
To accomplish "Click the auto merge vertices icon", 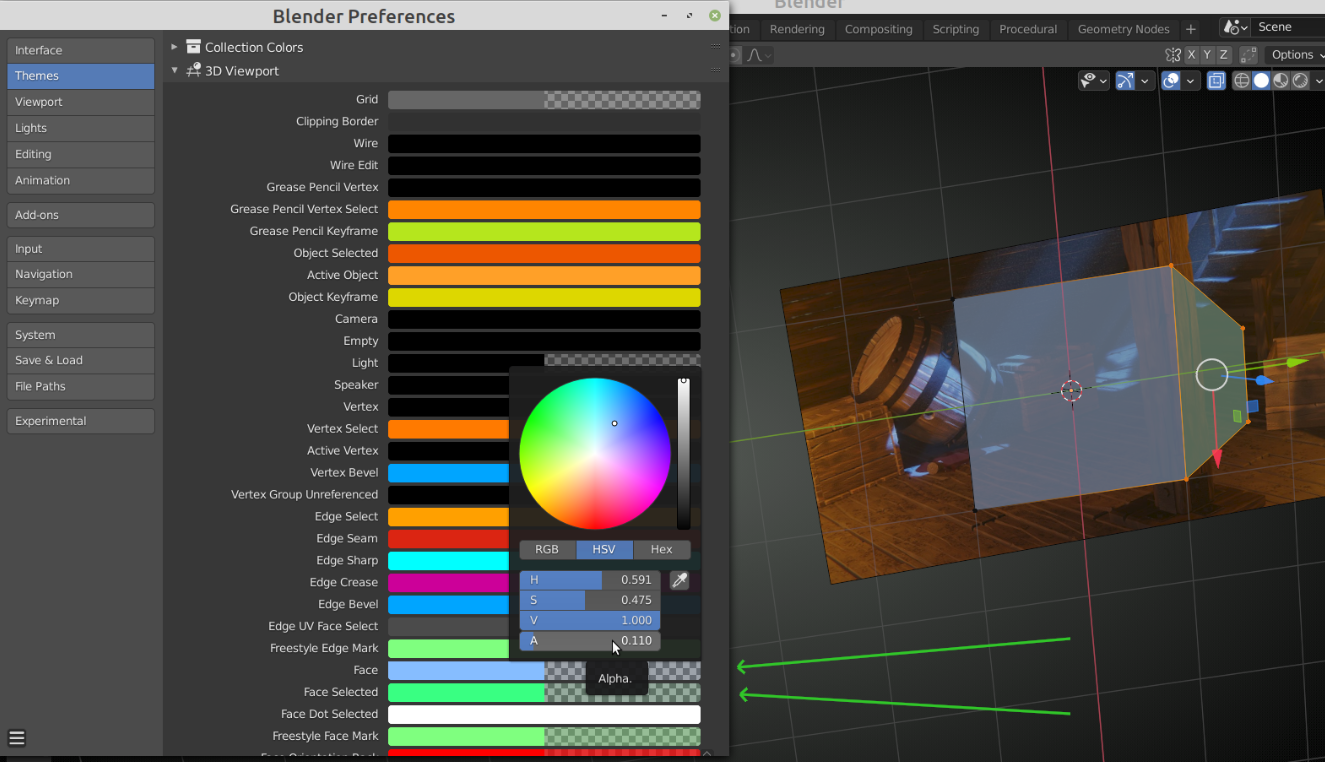I will 1248,55.
